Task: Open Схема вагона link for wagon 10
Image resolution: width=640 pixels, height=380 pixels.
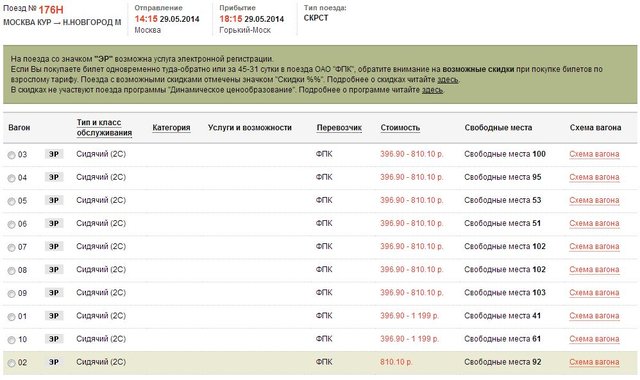Action: tap(594, 339)
